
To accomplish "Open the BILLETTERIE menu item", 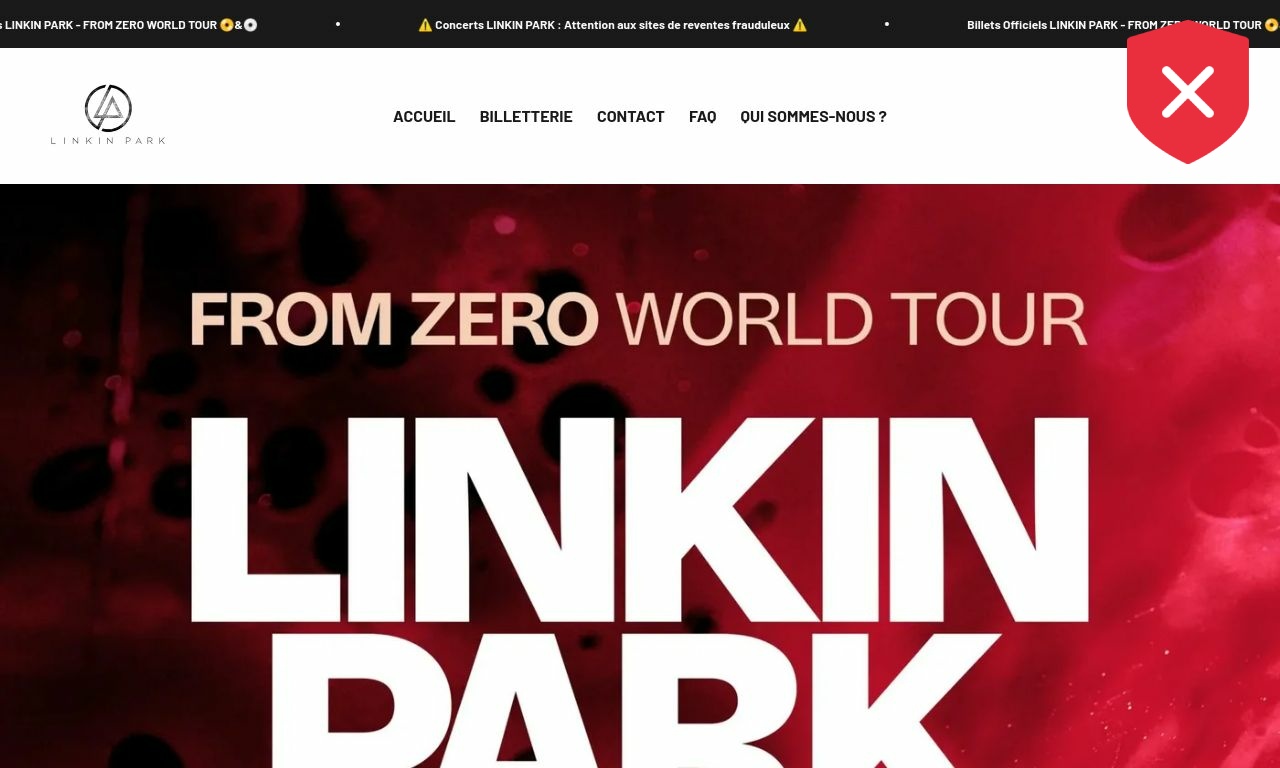I will [526, 116].
